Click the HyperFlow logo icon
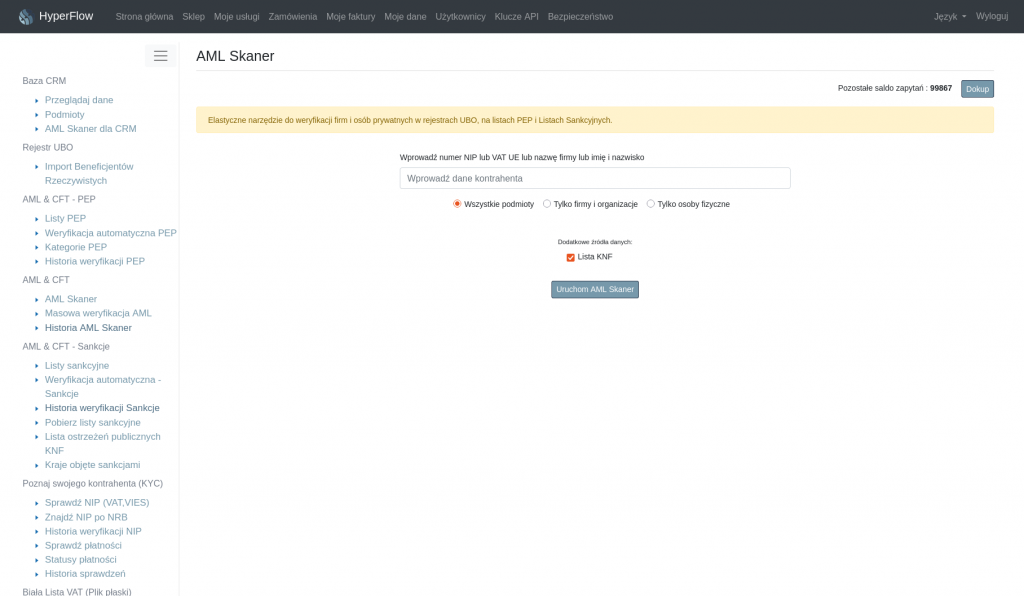 click(25, 17)
